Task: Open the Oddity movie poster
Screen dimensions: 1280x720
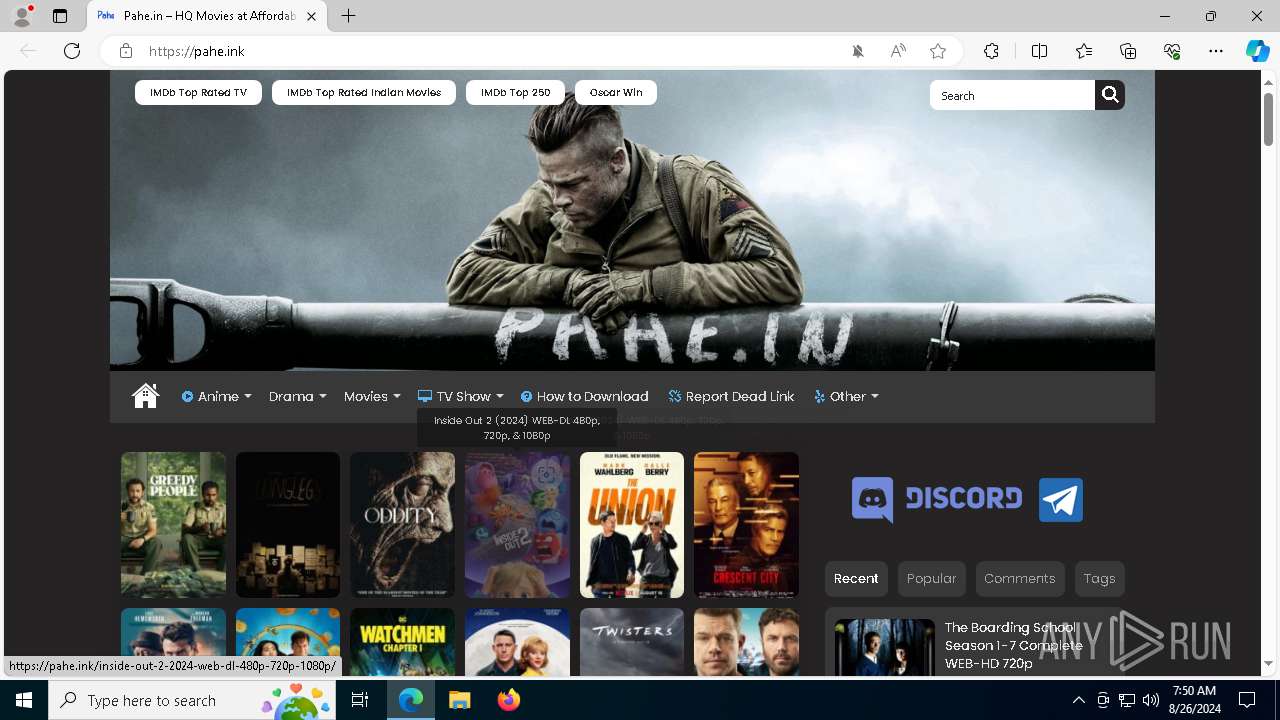Action: tap(402, 525)
